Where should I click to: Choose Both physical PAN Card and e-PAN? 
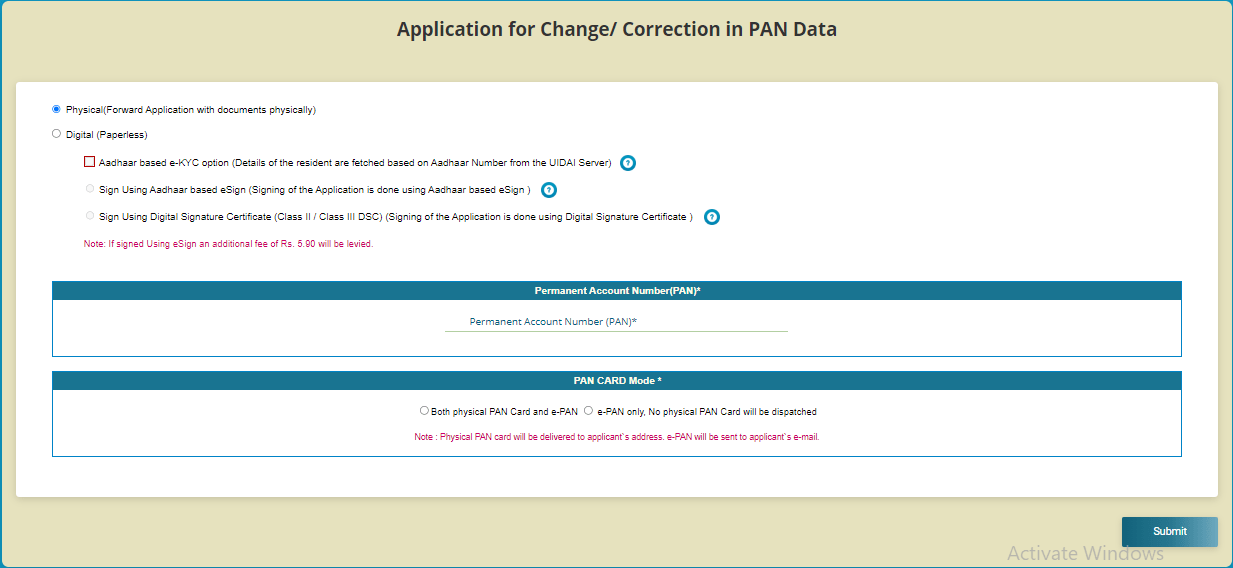424,410
